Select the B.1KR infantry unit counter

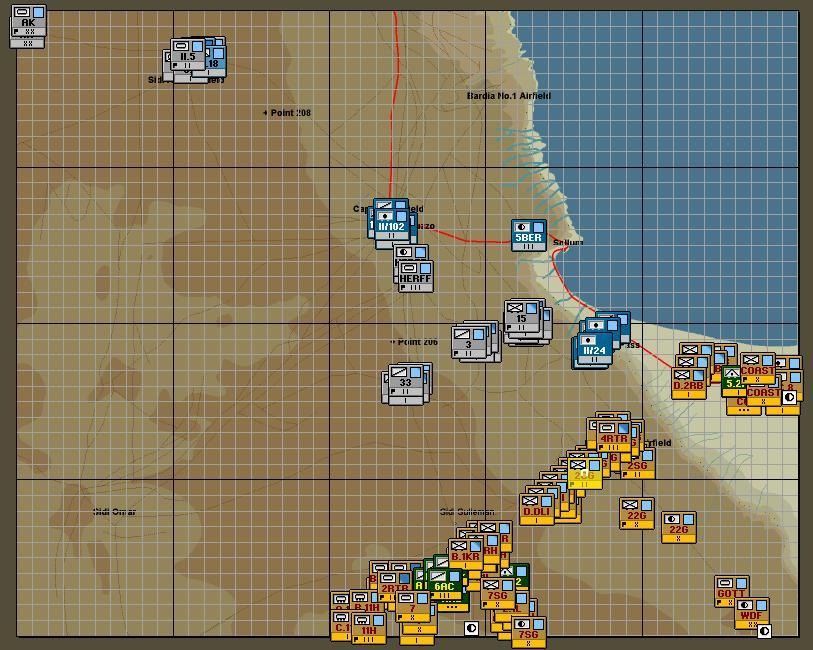pos(466,555)
